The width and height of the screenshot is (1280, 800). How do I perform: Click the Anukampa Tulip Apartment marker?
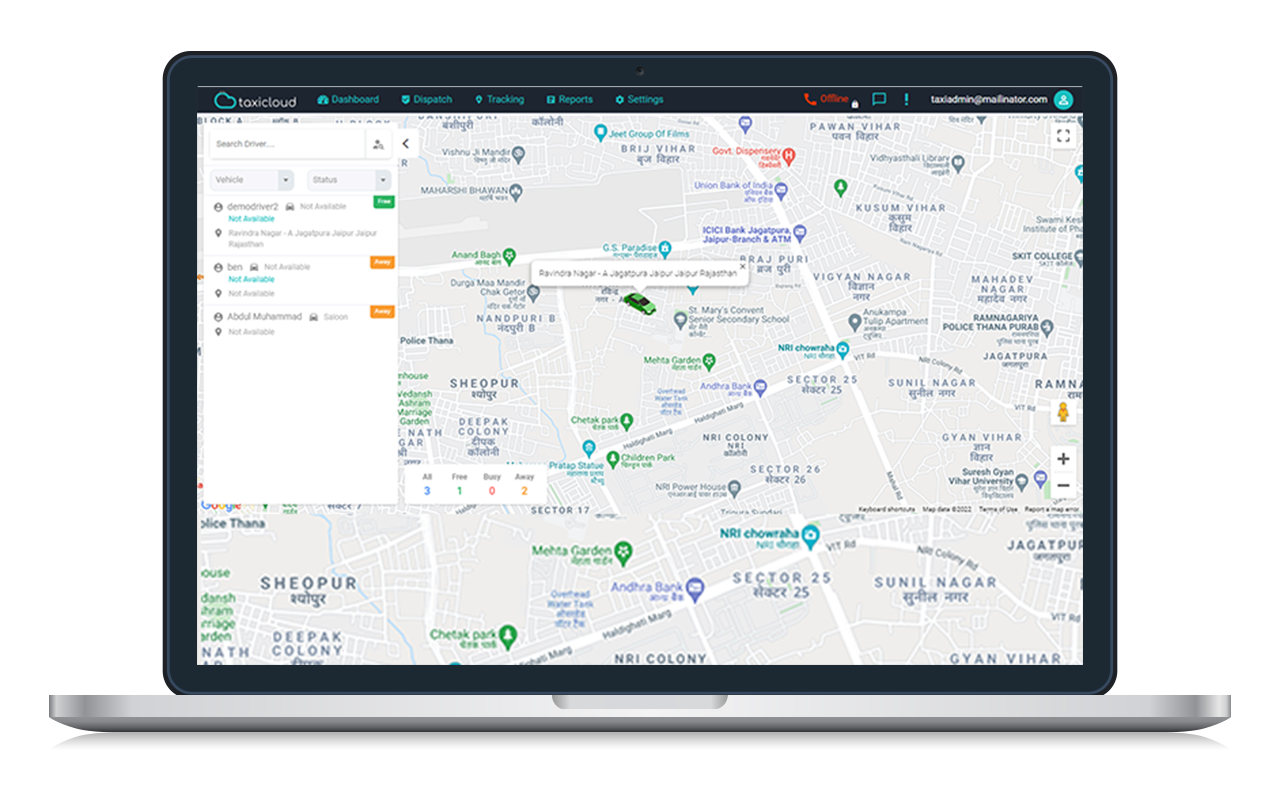[x=854, y=322]
